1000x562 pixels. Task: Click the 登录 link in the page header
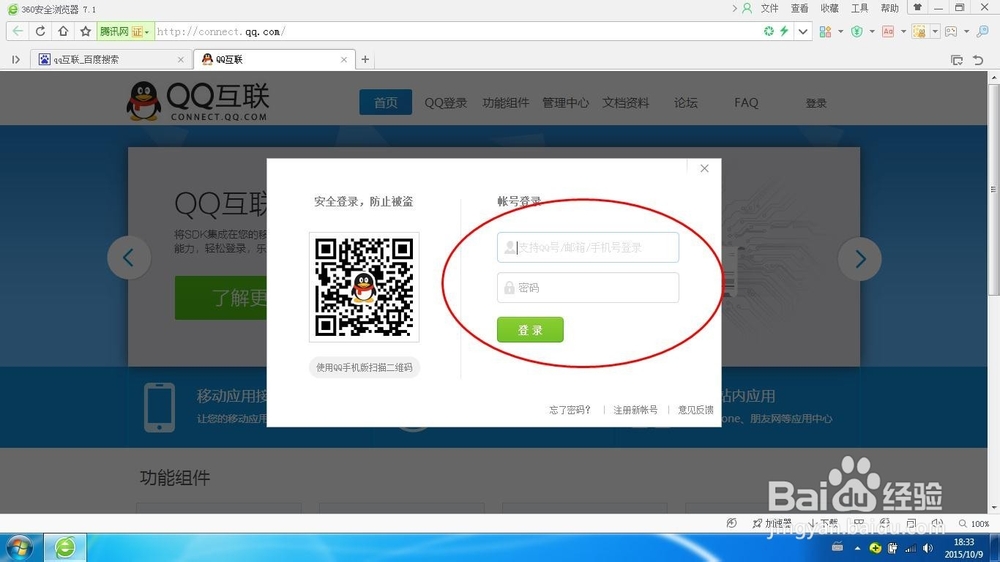click(x=816, y=103)
